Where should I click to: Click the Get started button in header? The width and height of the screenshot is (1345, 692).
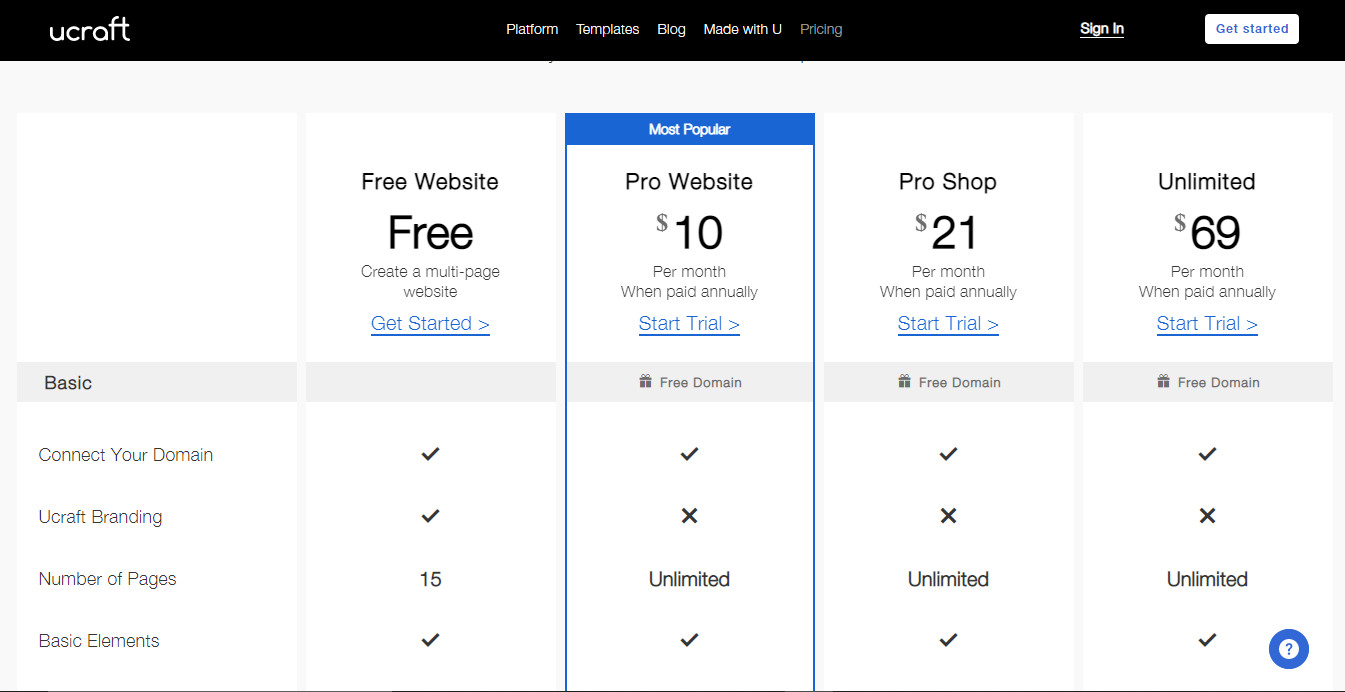click(x=1252, y=29)
